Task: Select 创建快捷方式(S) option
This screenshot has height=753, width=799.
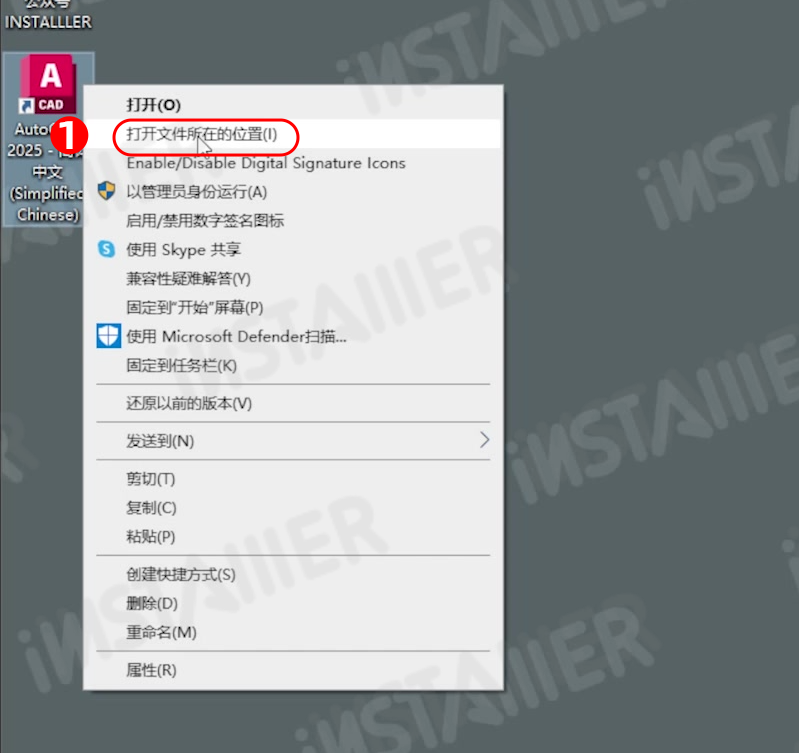Action: pos(293,575)
